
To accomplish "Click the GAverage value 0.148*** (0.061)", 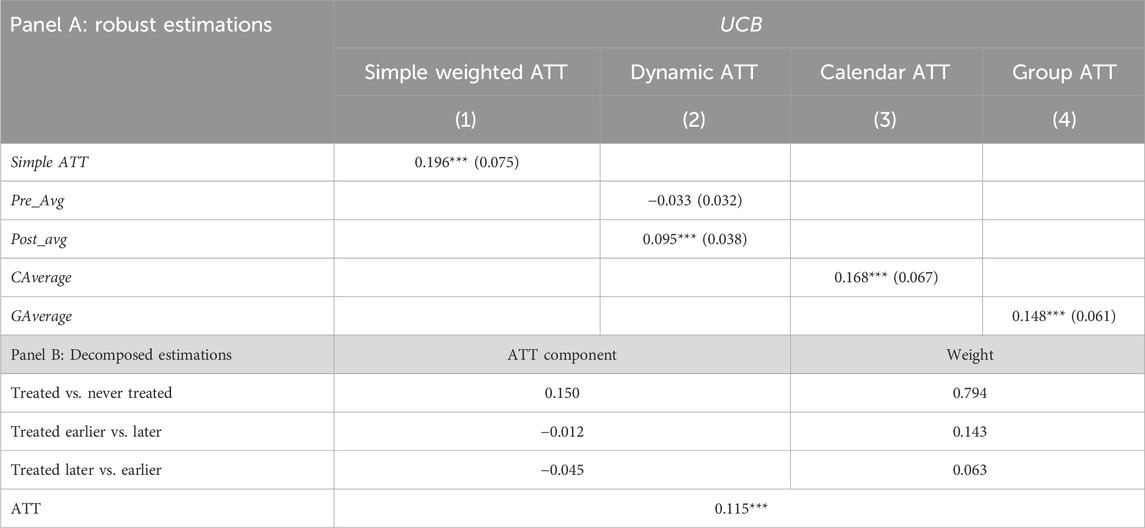I will pyautogui.click(x=1063, y=317).
